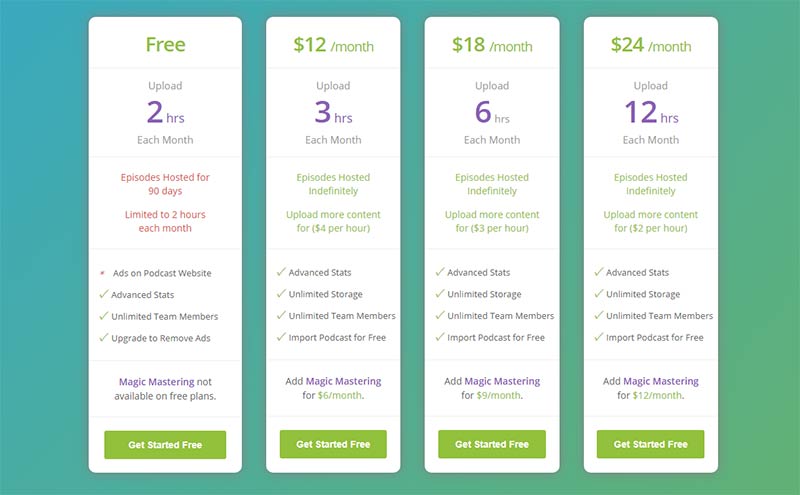The width and height of the screenshot is (800, 495).
Task: Click the Import Podcast for Free checkmark in the $18 plan
Action: point(440,337)
